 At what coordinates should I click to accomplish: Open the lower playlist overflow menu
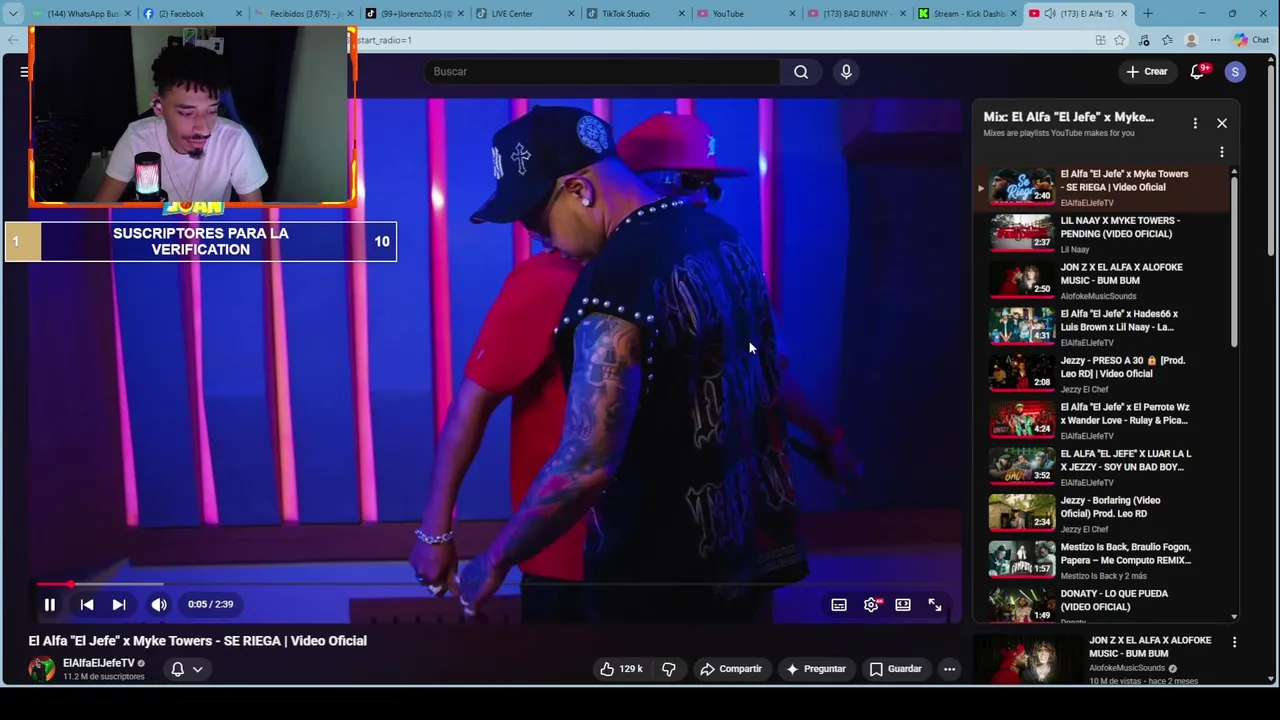coord(1221,152)
